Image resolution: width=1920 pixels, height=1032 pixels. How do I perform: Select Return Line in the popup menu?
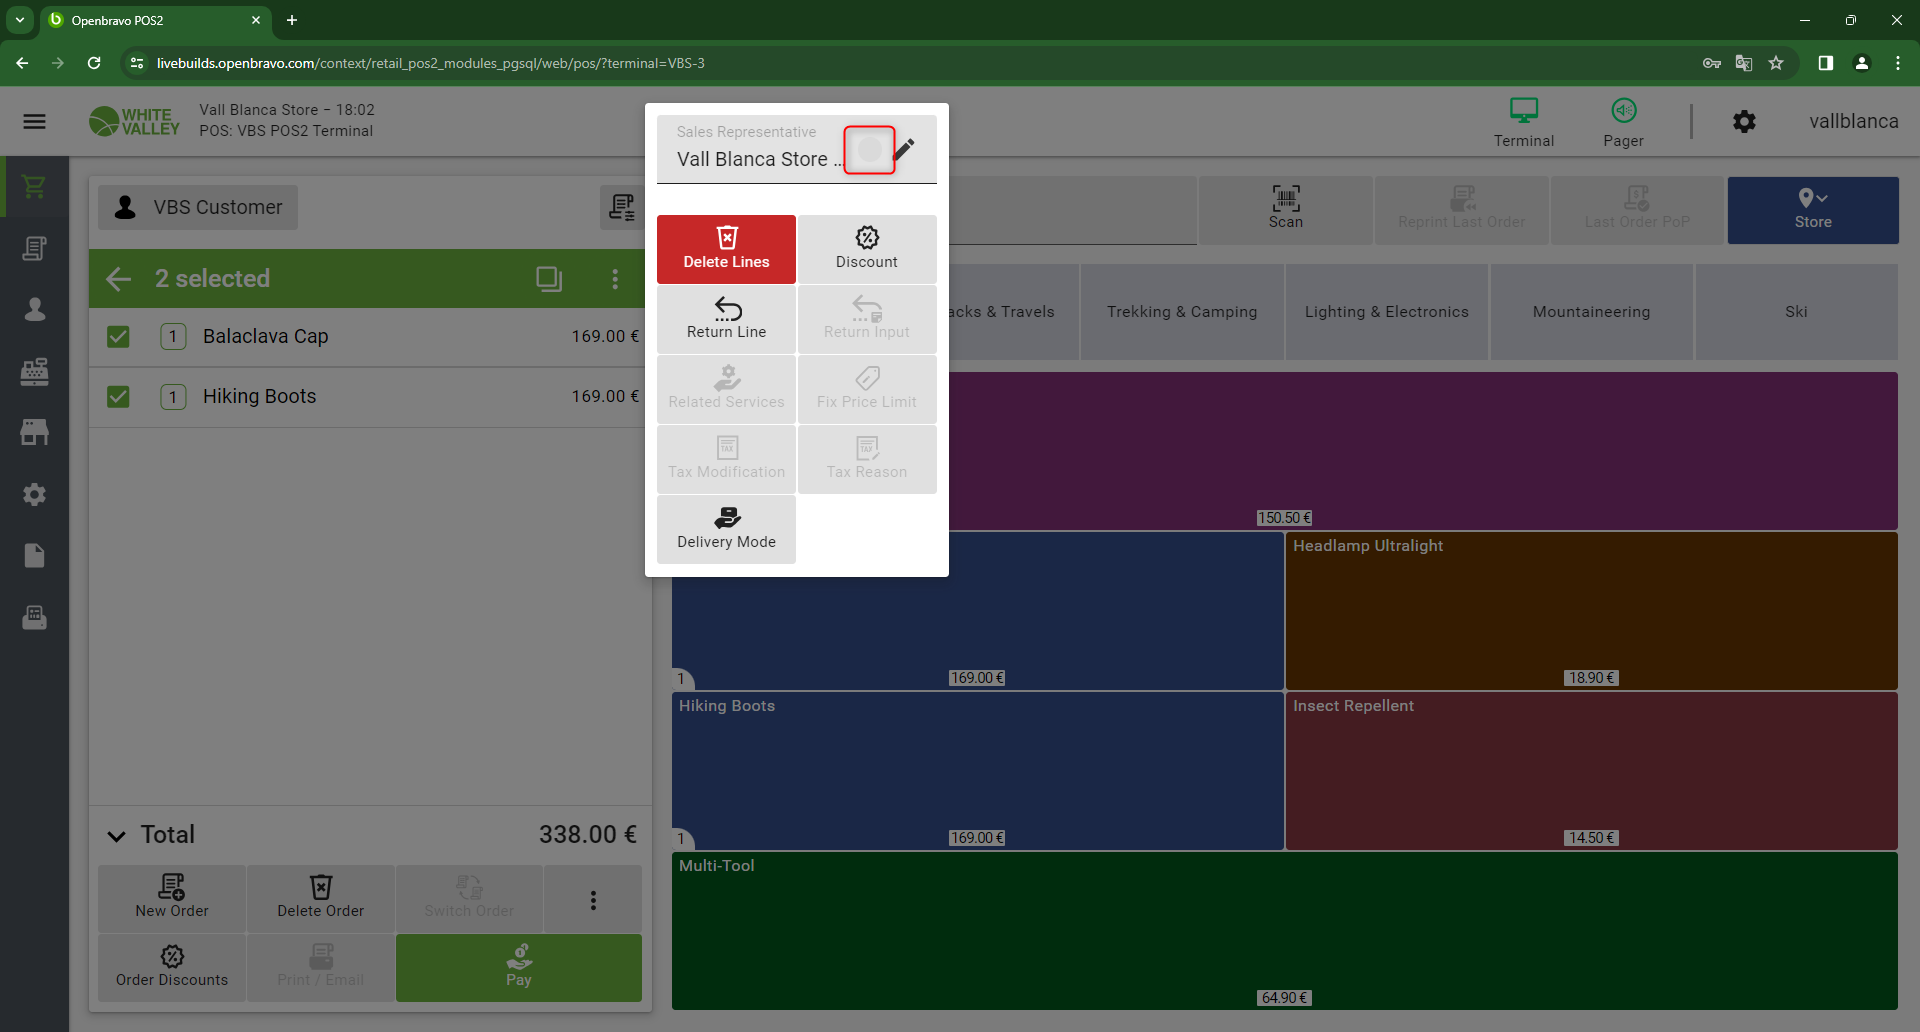coord(726,319)
